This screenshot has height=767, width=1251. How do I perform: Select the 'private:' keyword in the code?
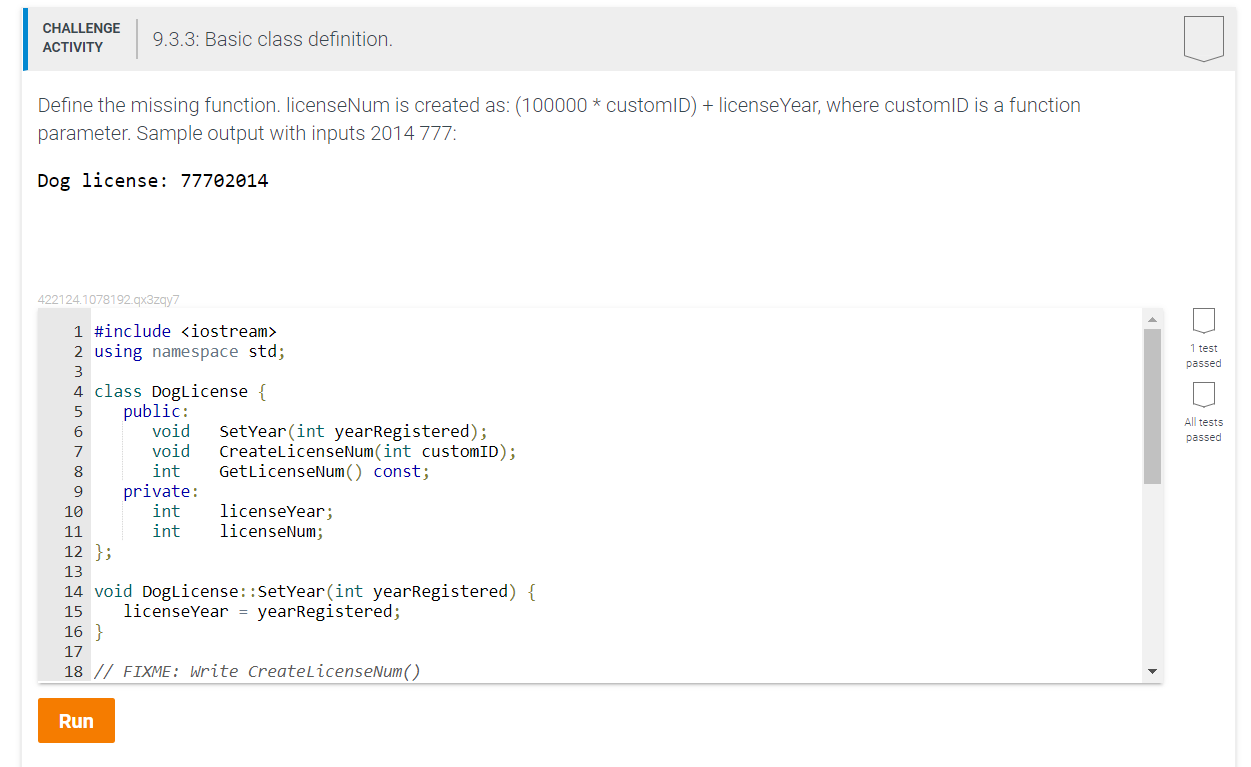point(158,491)
